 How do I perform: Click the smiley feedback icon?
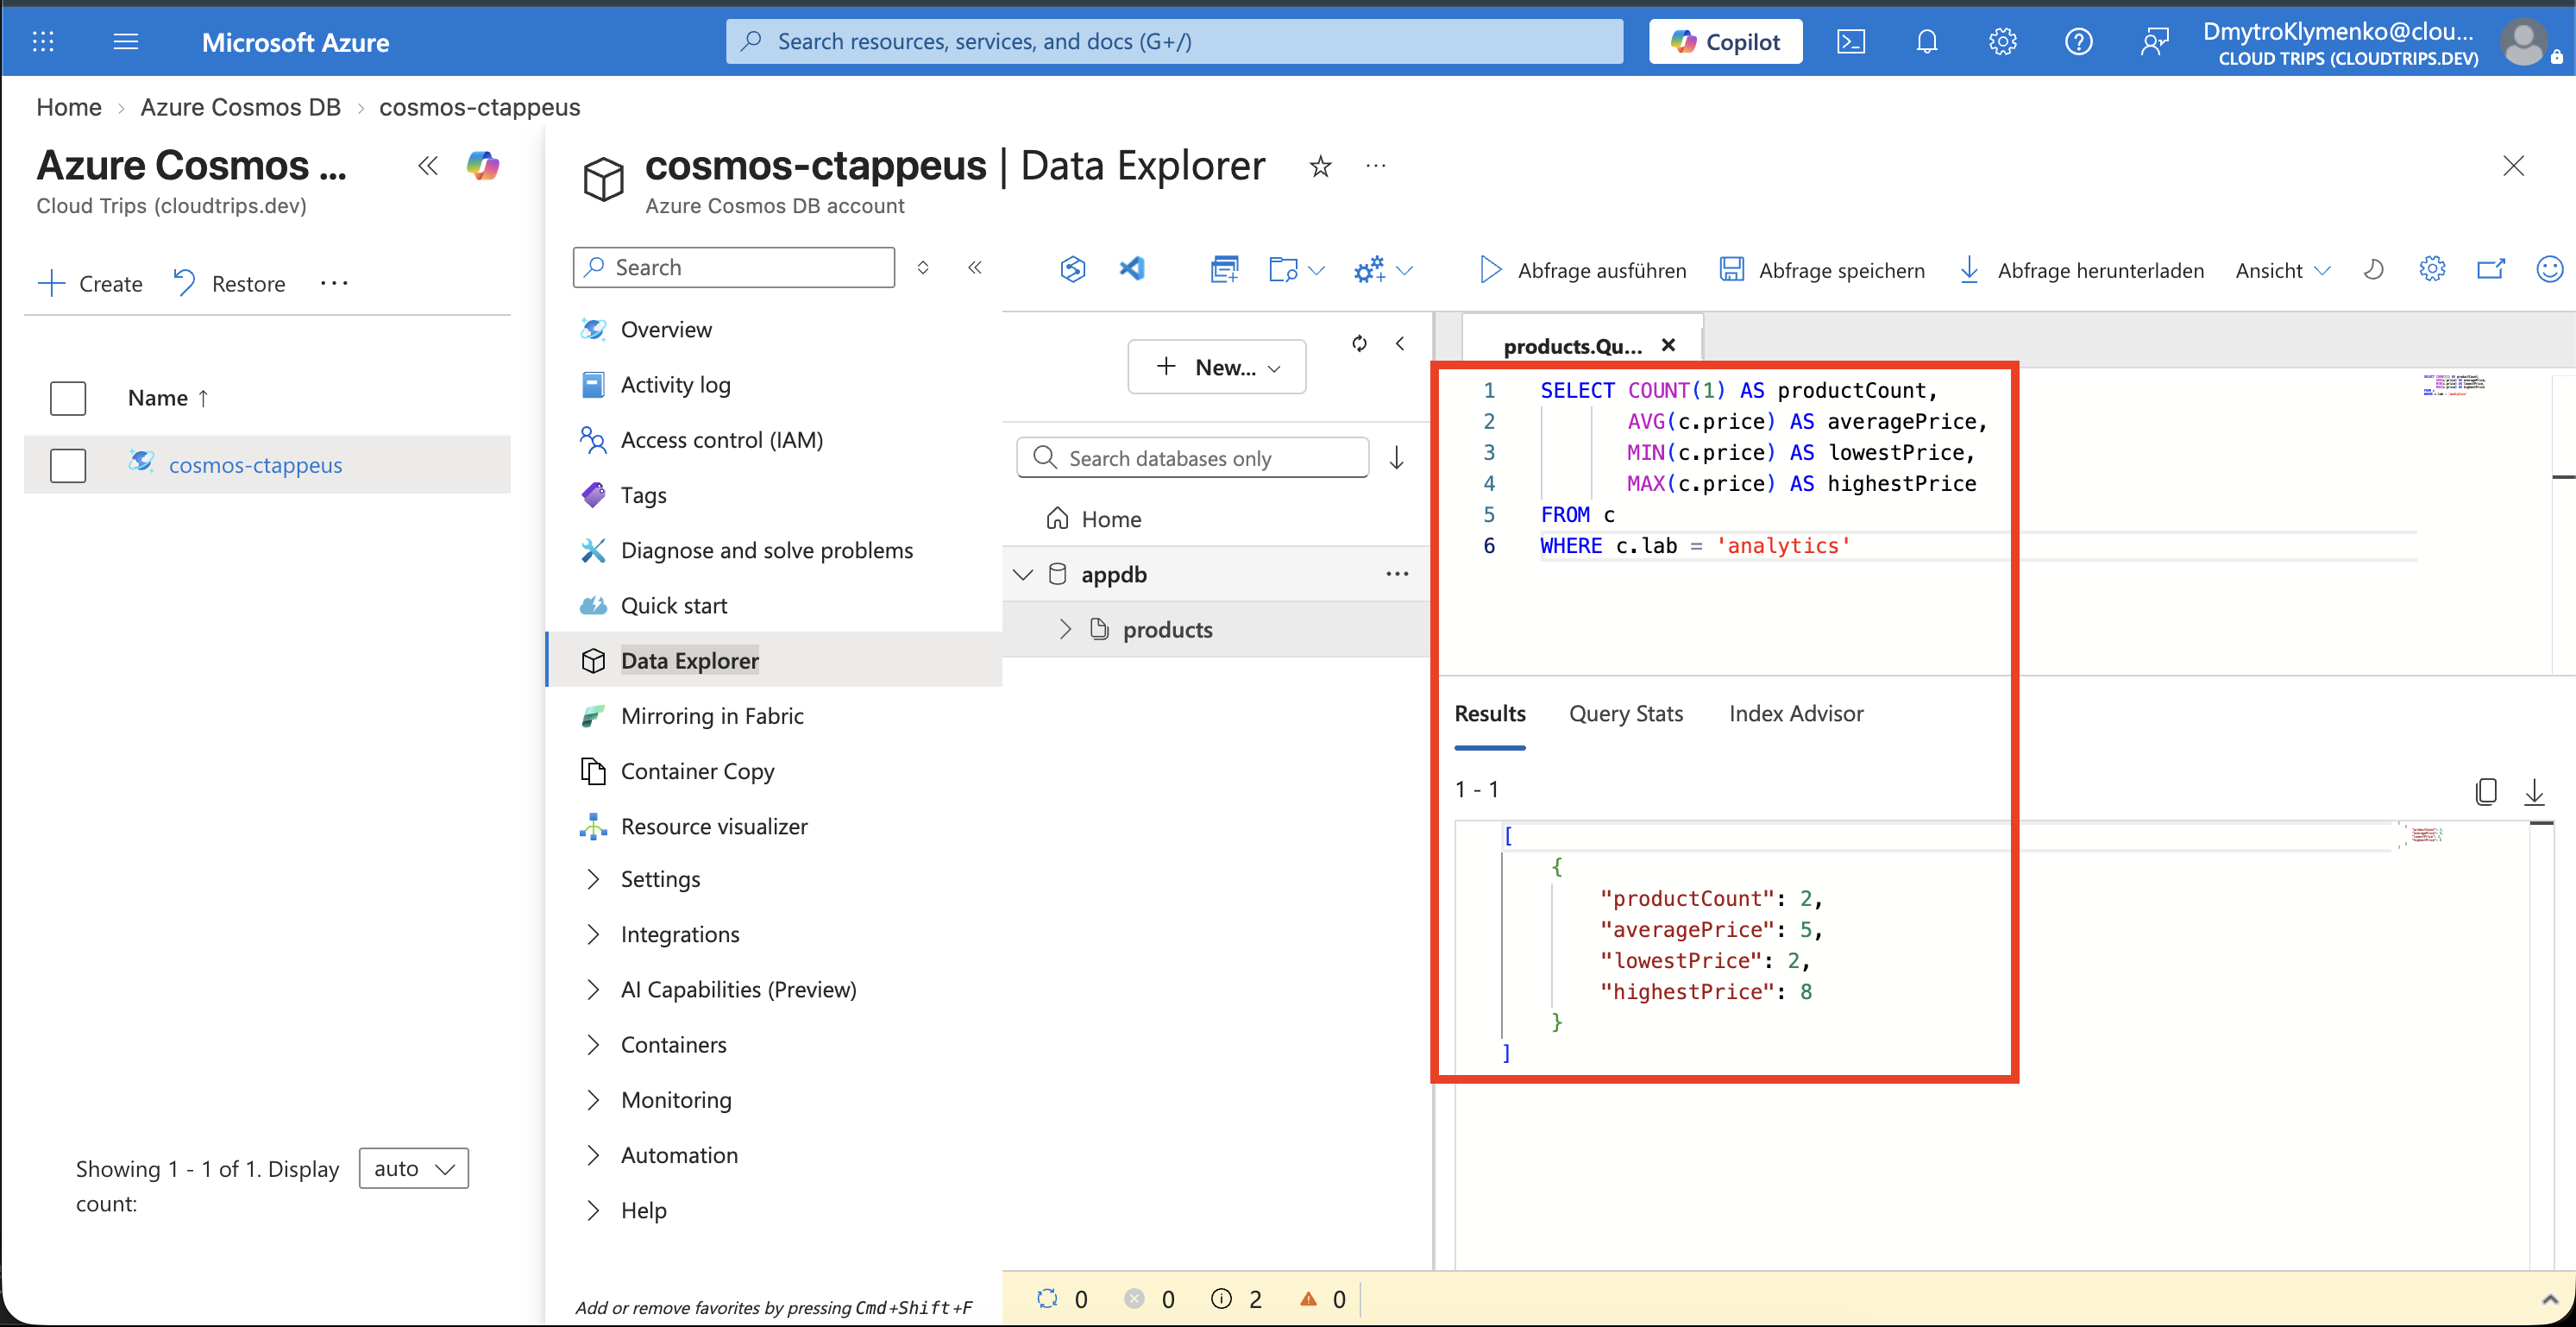[2551, 269]
